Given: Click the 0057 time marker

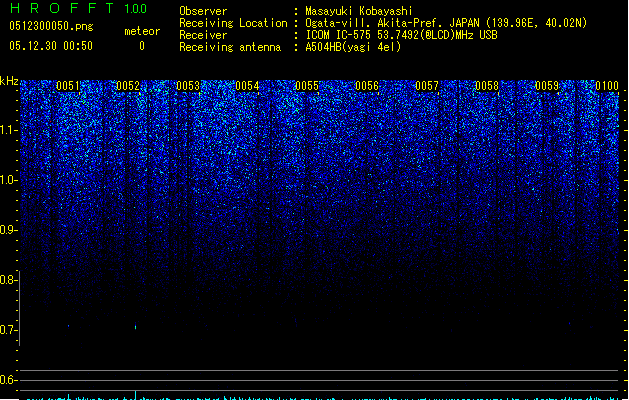Looking at the screenshot, I should click(427, 86).
